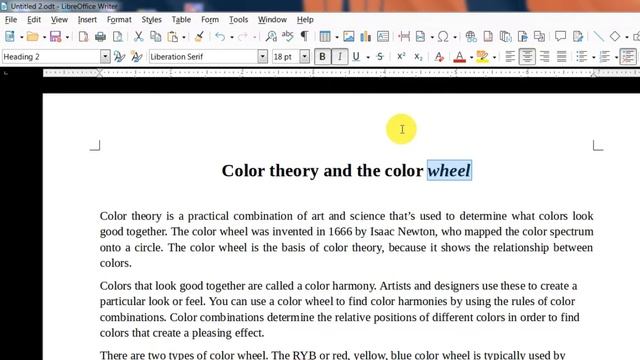Click the Insert Image icon

349,37
